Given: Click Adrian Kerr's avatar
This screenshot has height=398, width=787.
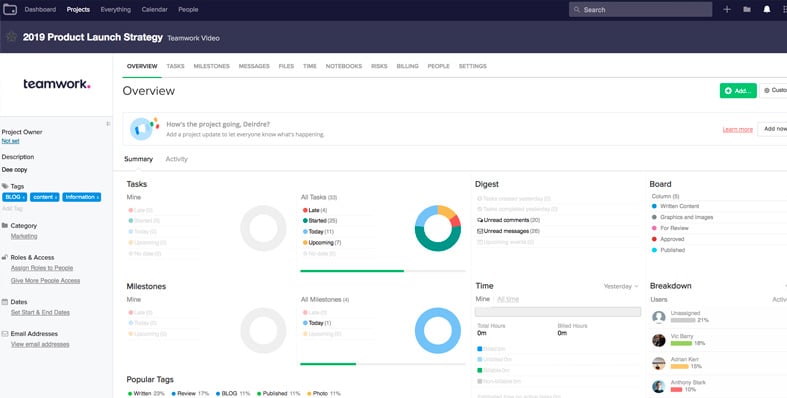Looking at the screenshot, I should [x=659, y=363].
